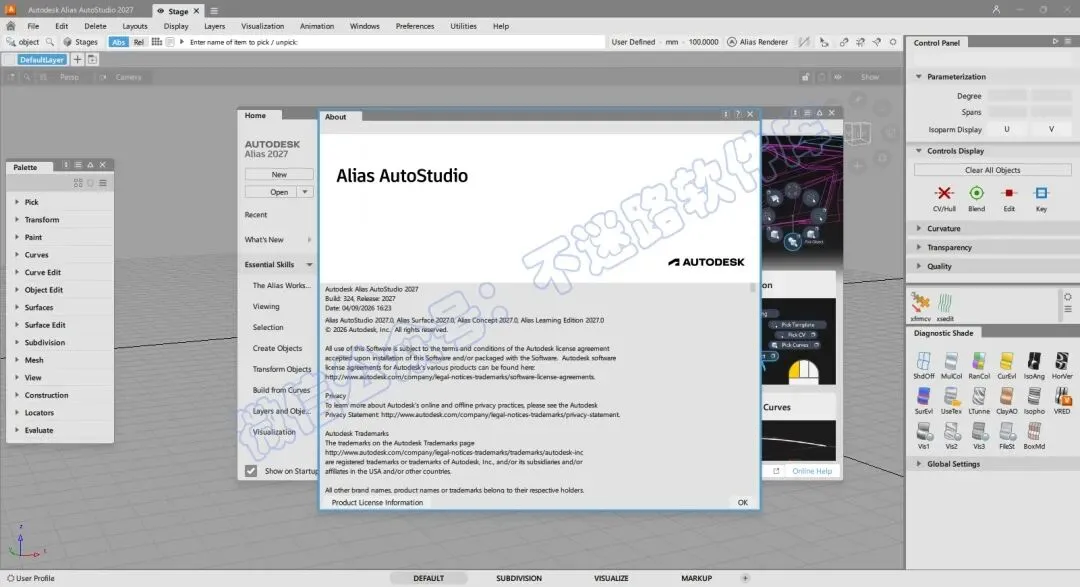This screenshot has width=1080, height=587.
Task: Open the Online Help link
Action: (x=811, y=471)
